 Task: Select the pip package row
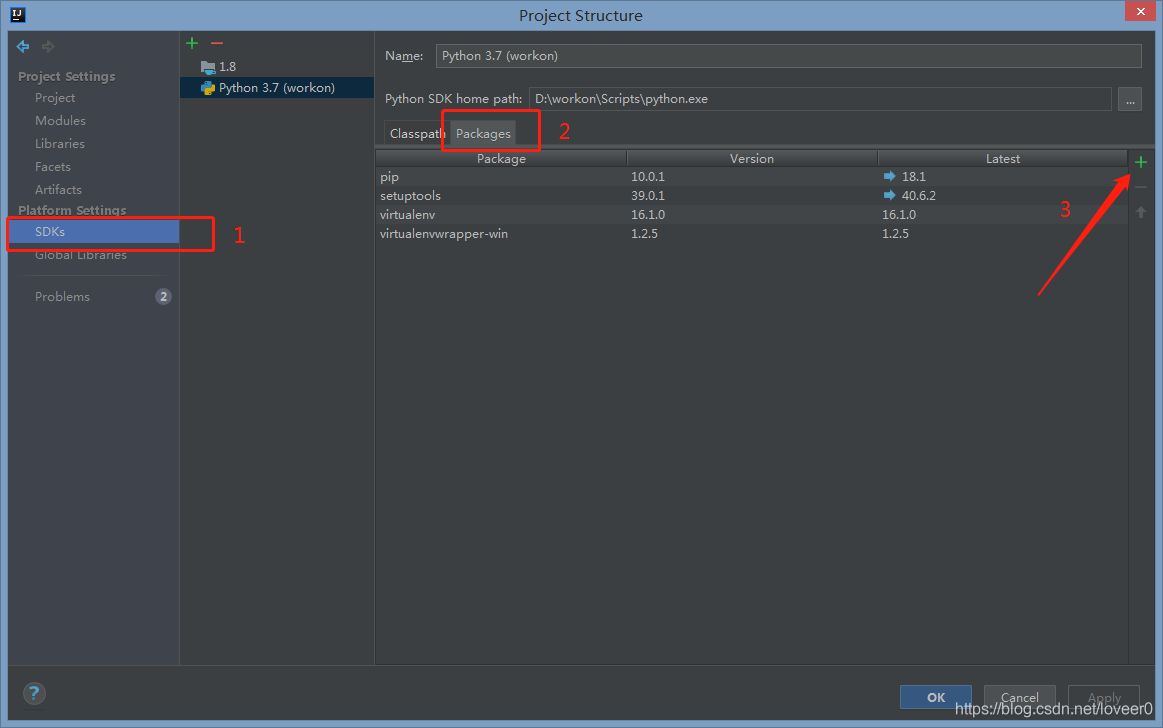(751, 176)
